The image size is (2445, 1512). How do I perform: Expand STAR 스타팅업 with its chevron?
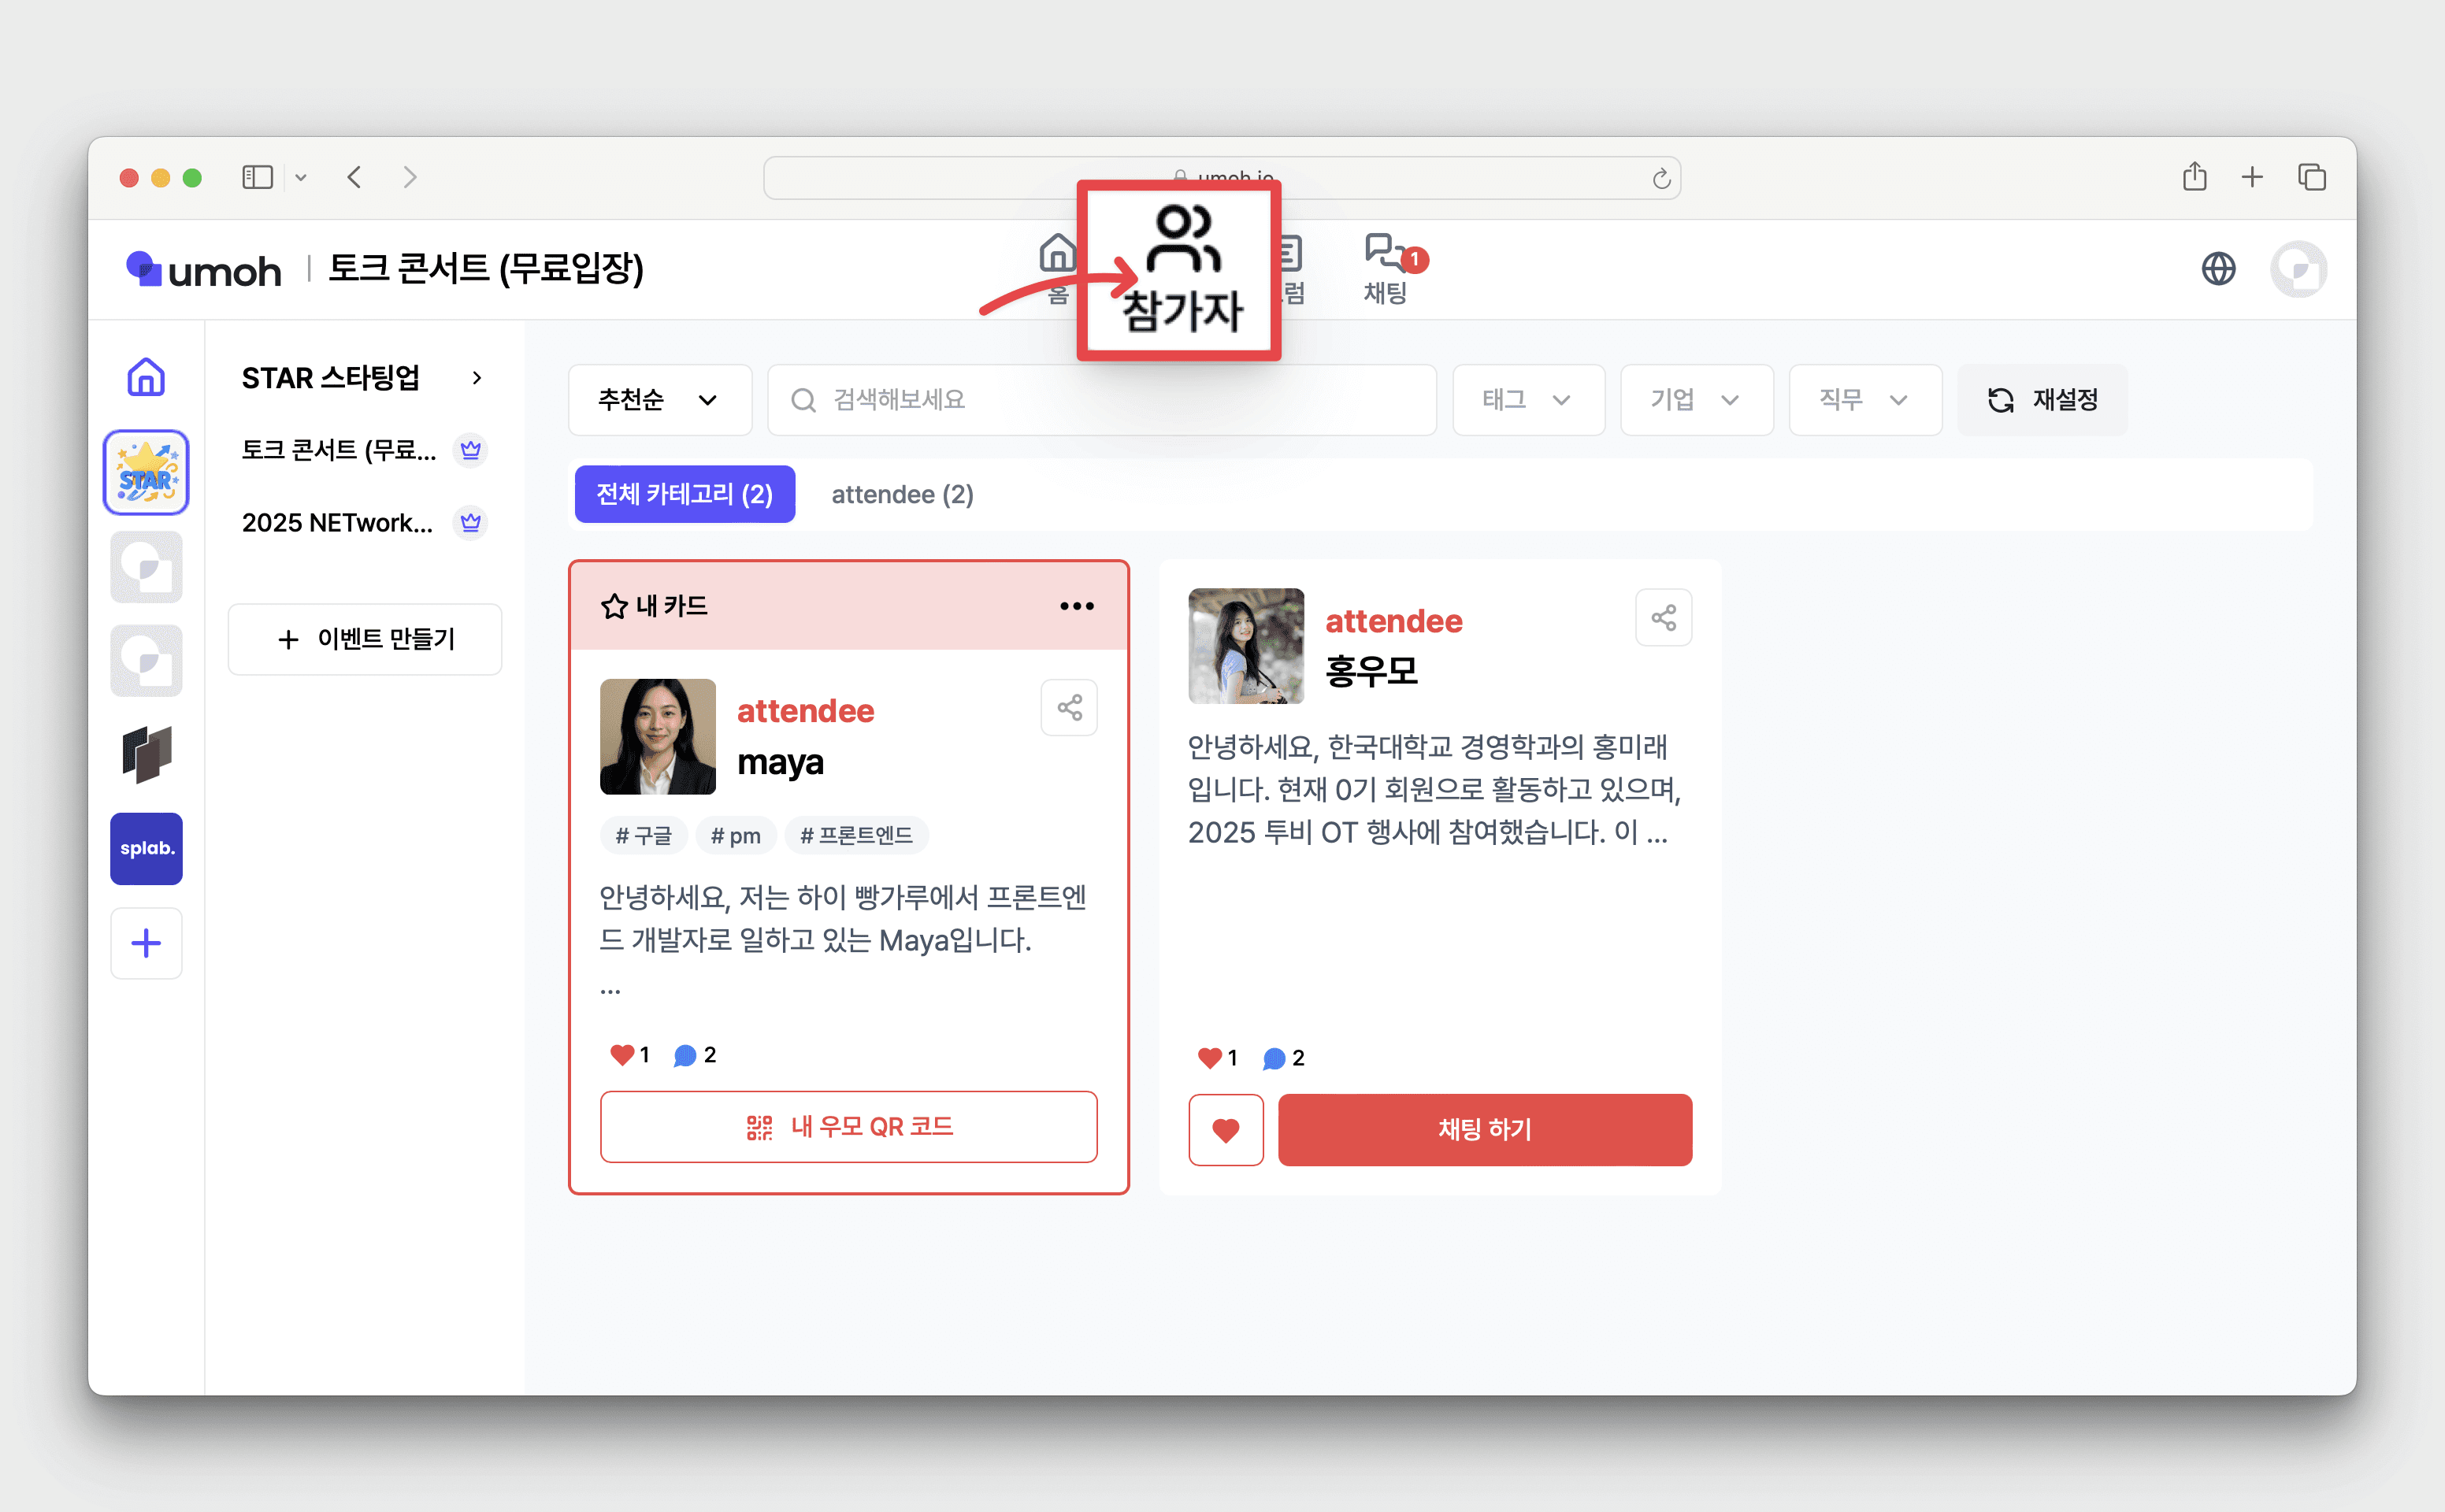tap(477, 378)
